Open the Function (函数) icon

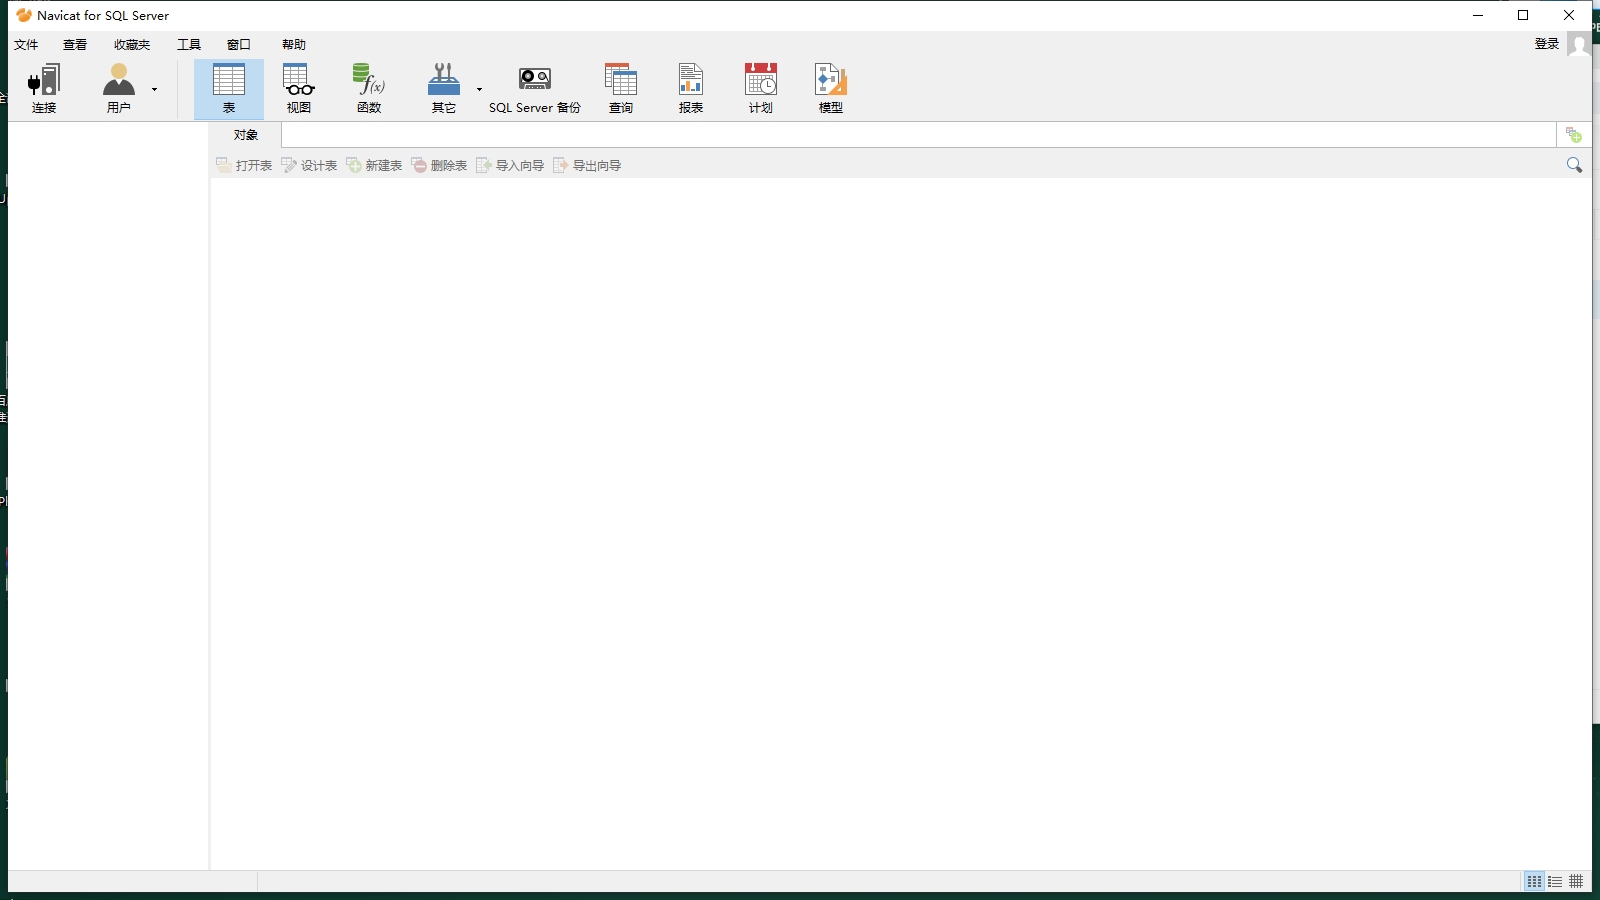point(369,88)
